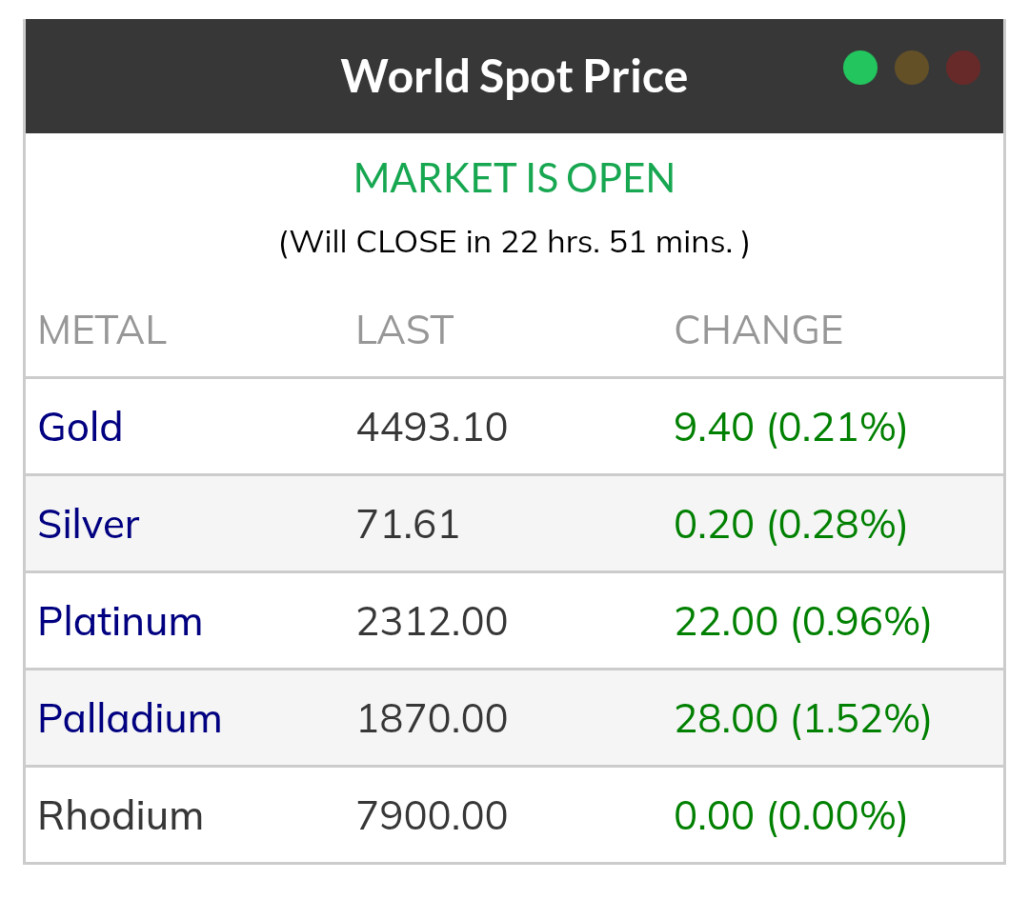Click Silver's last price 71.61
The image size is (1029, 900).
(408, 524)
